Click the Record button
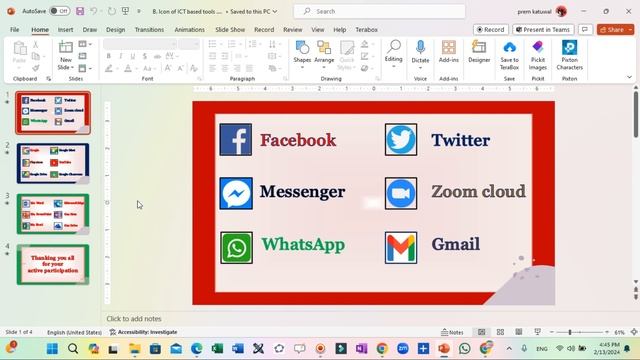This screenshot has height=360, width=640. click(x=491, y=29)
